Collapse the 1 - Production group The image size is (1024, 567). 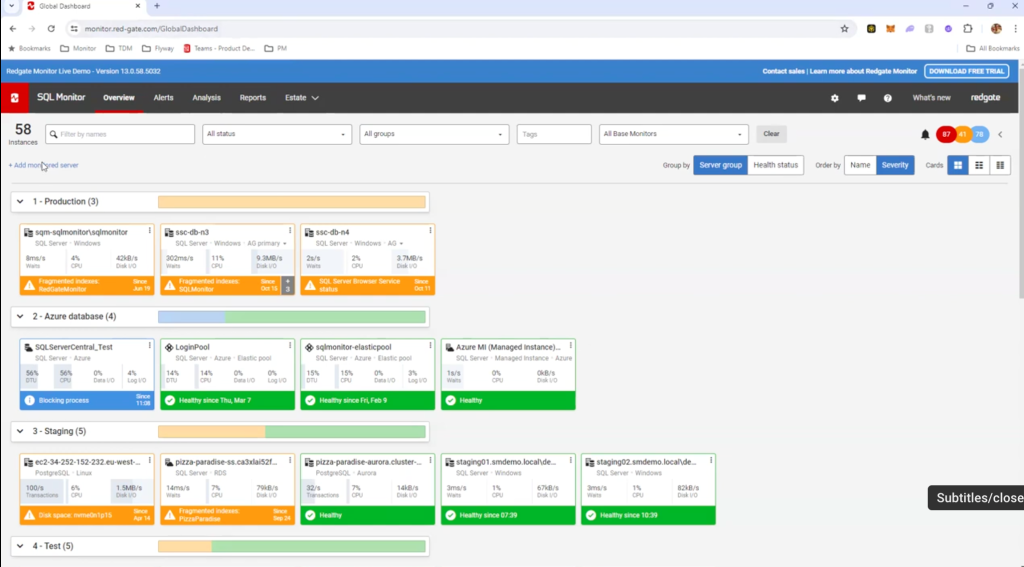tap(19, 202)
